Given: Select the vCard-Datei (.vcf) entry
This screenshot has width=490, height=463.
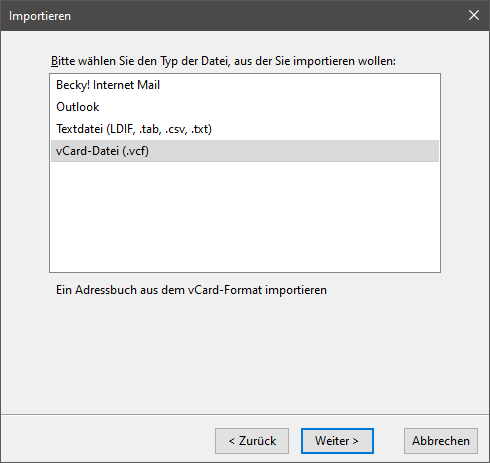Looking at the screenshot, I should (x=245, y=151).
